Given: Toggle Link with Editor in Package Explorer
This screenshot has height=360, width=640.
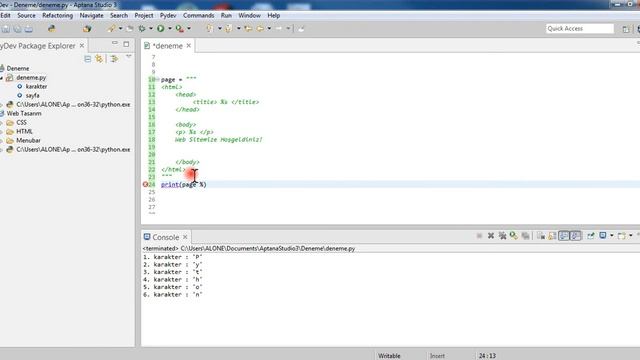Looking at the screenshot, I should (x=99, y=59).
